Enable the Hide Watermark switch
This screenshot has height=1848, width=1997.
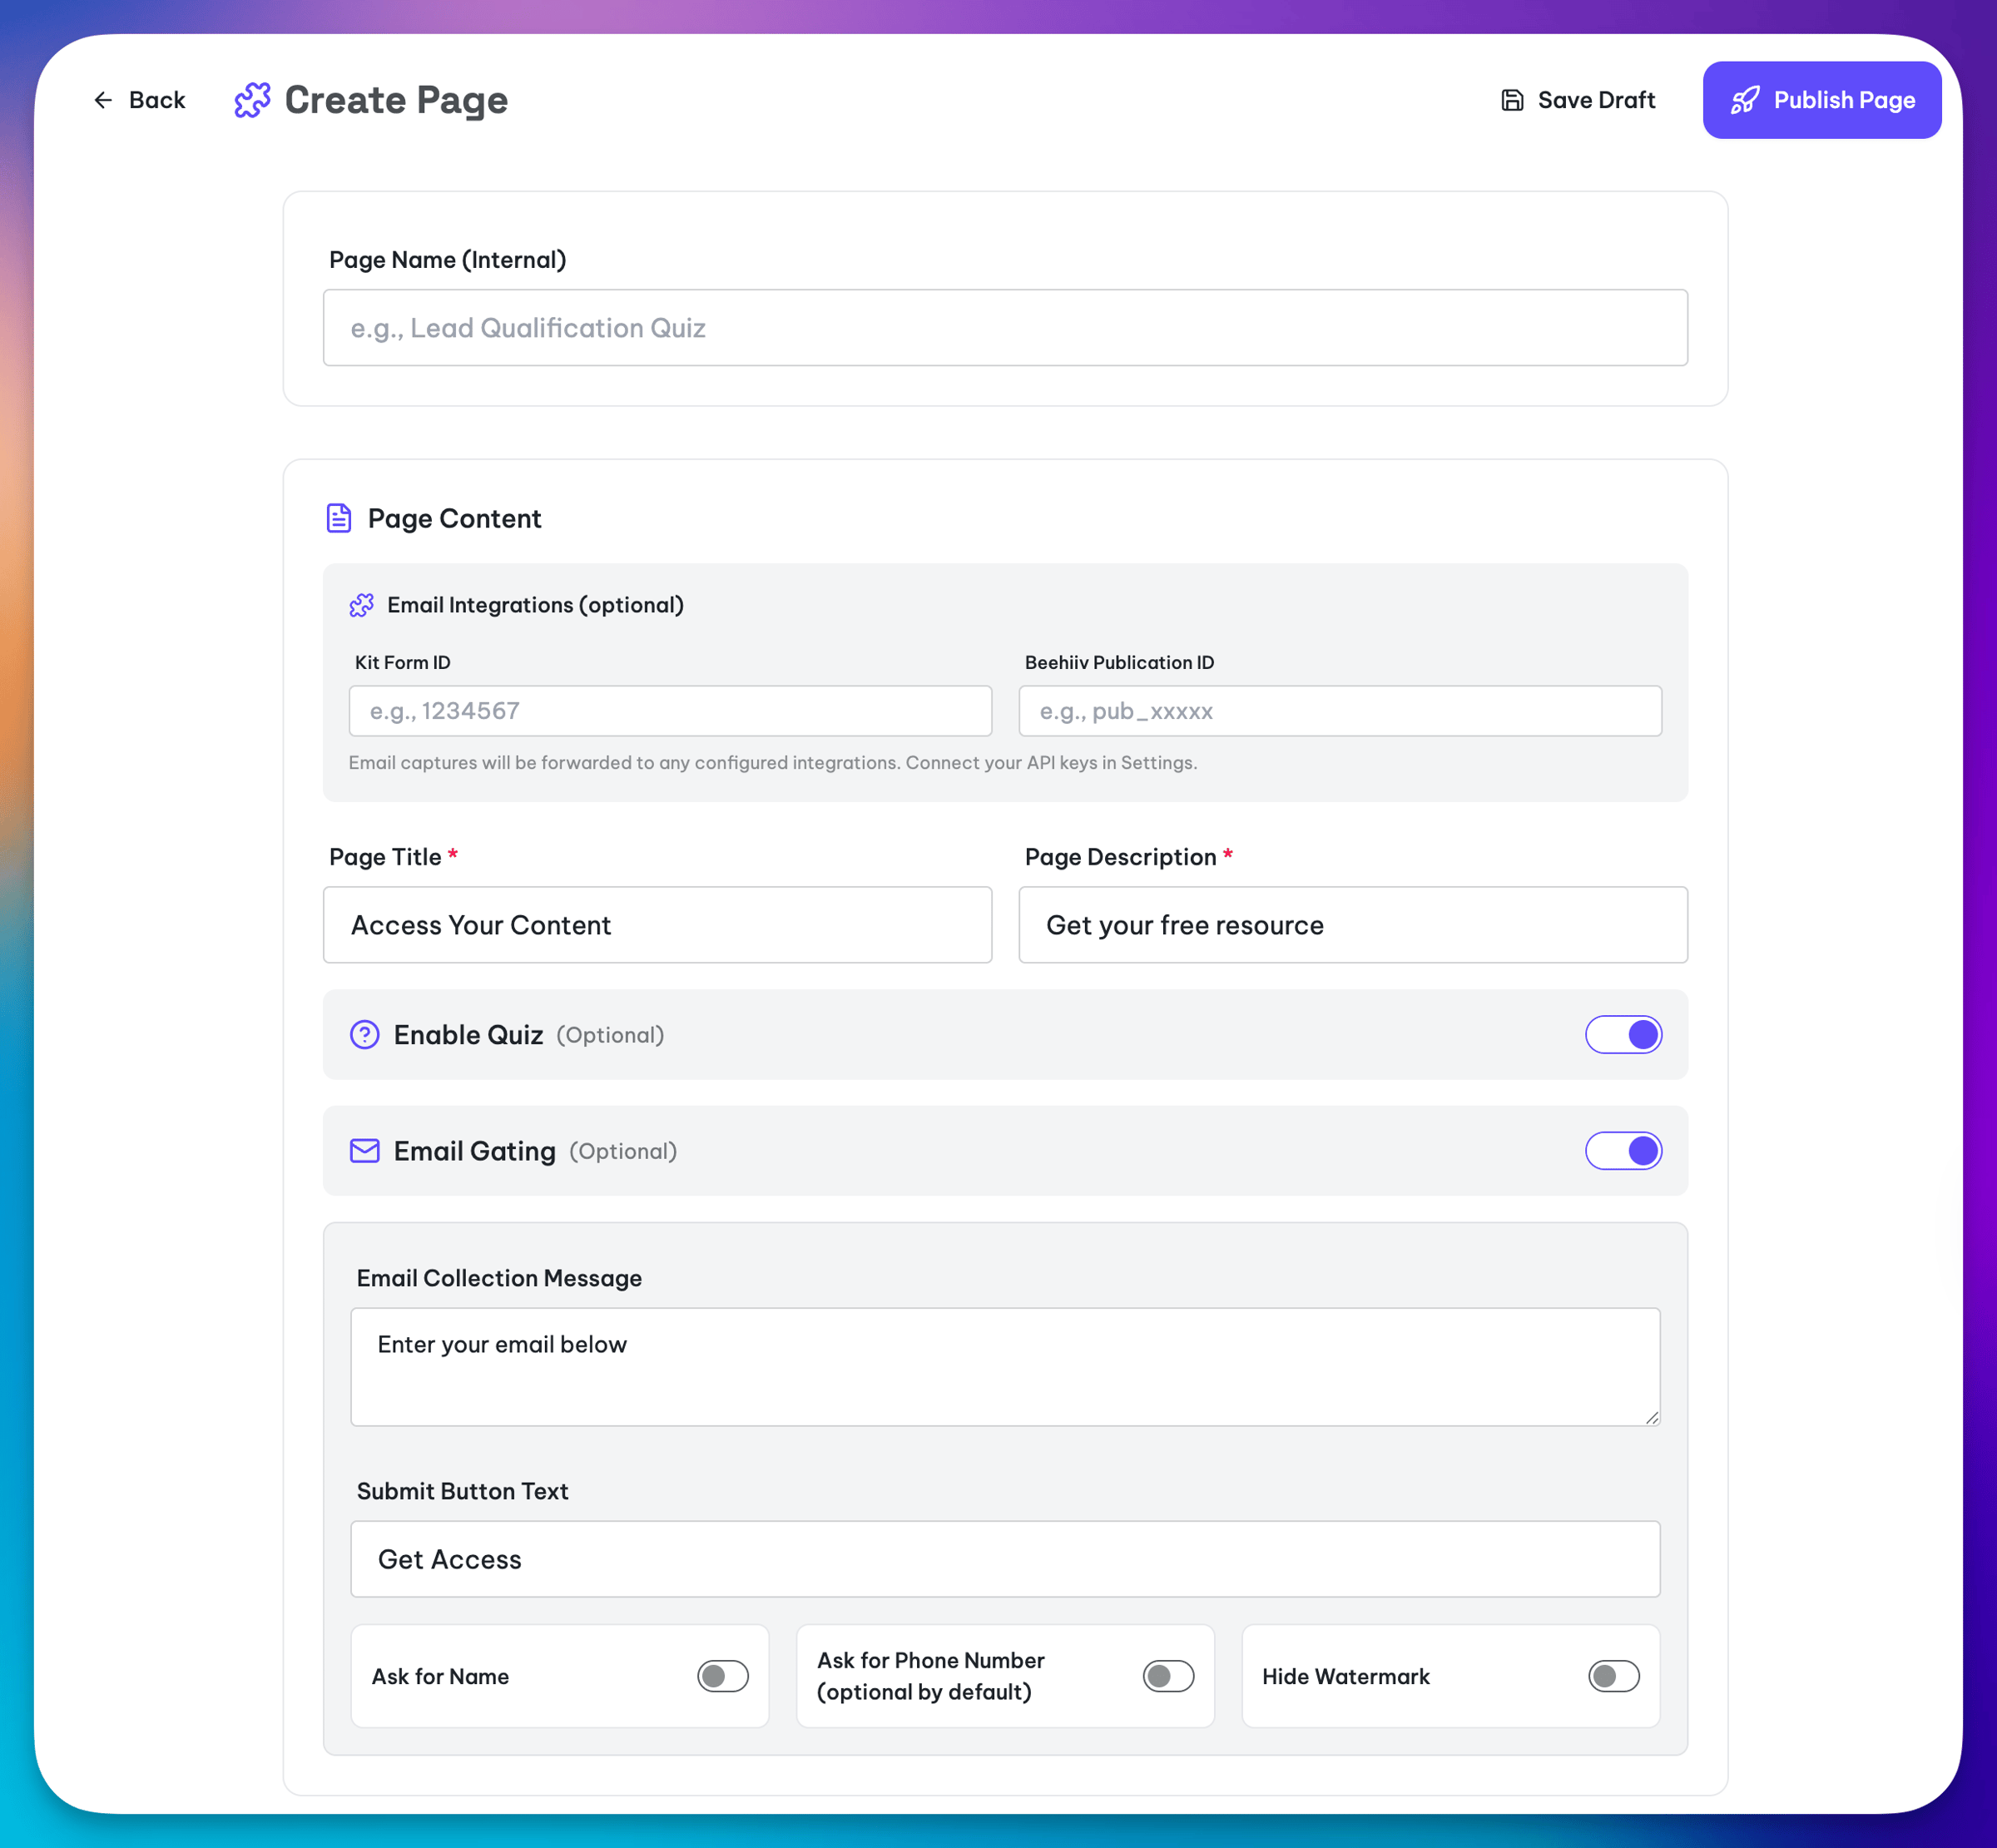pyautogui.click(x=1613, y=1676)
